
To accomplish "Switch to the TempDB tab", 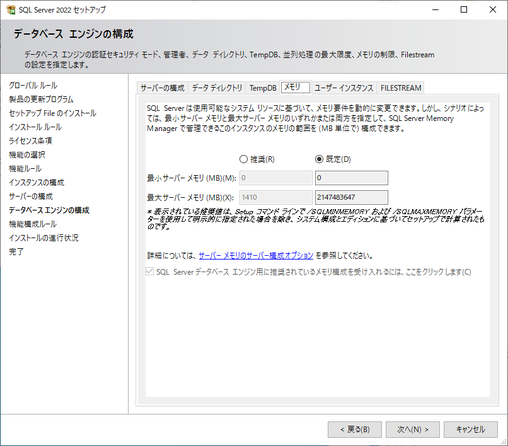I will coord(263,88).
